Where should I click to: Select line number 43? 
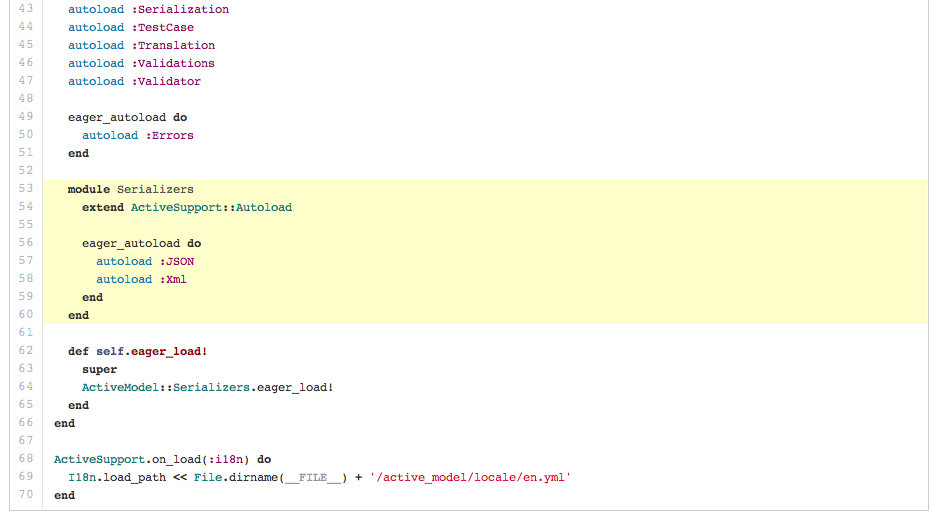(25, 9)
